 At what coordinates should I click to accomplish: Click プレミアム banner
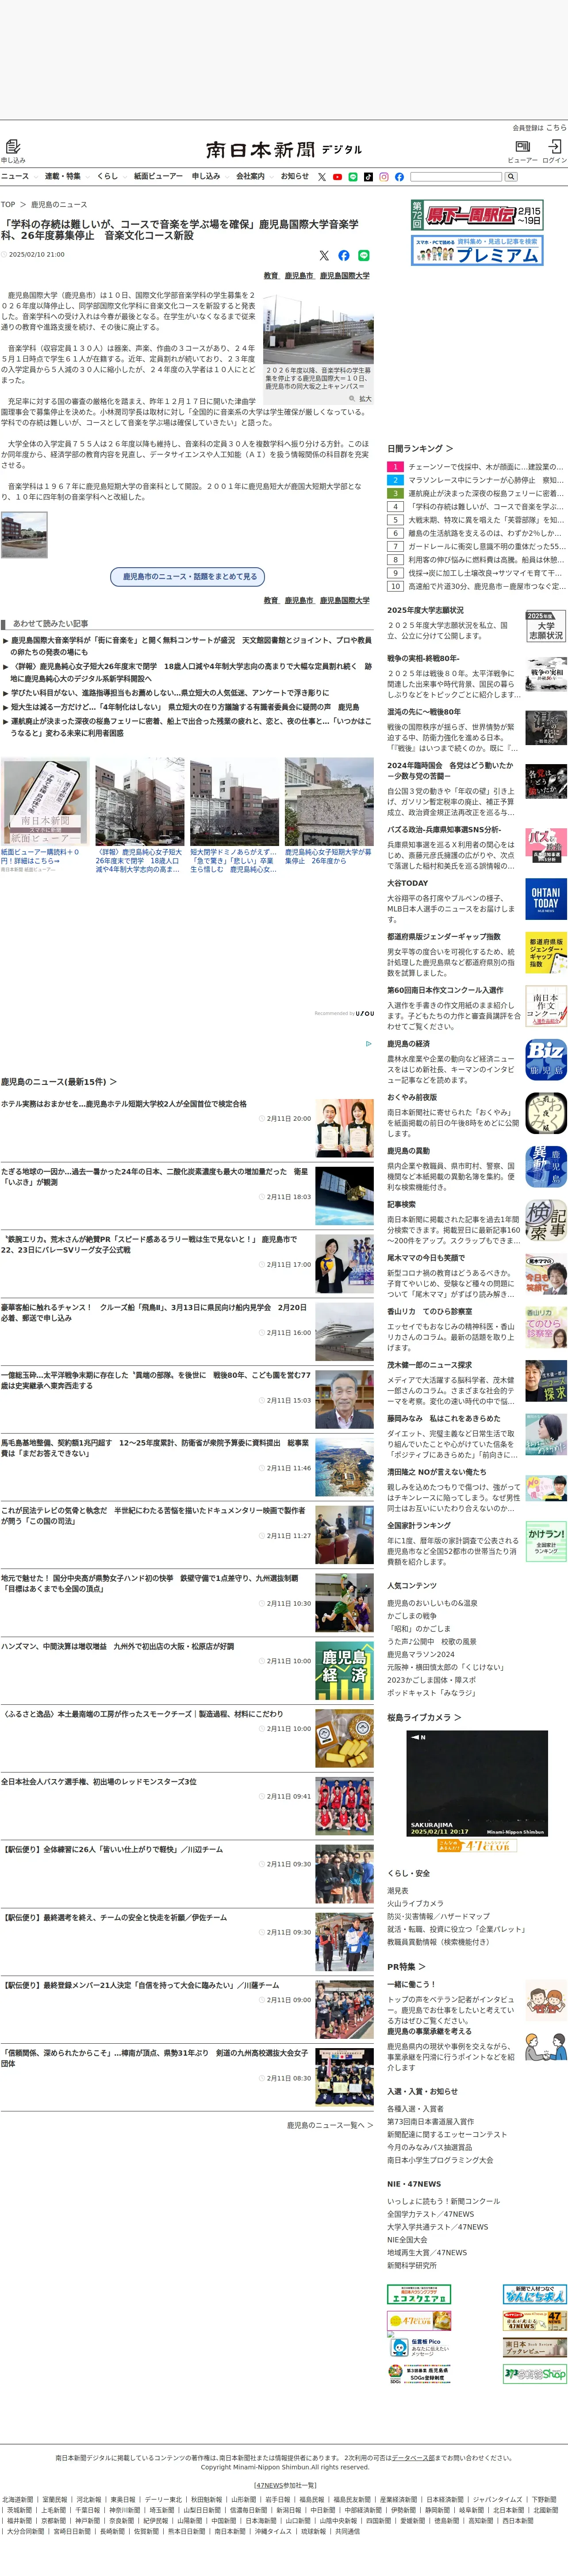pyautogui.click(x=477, y=251)
